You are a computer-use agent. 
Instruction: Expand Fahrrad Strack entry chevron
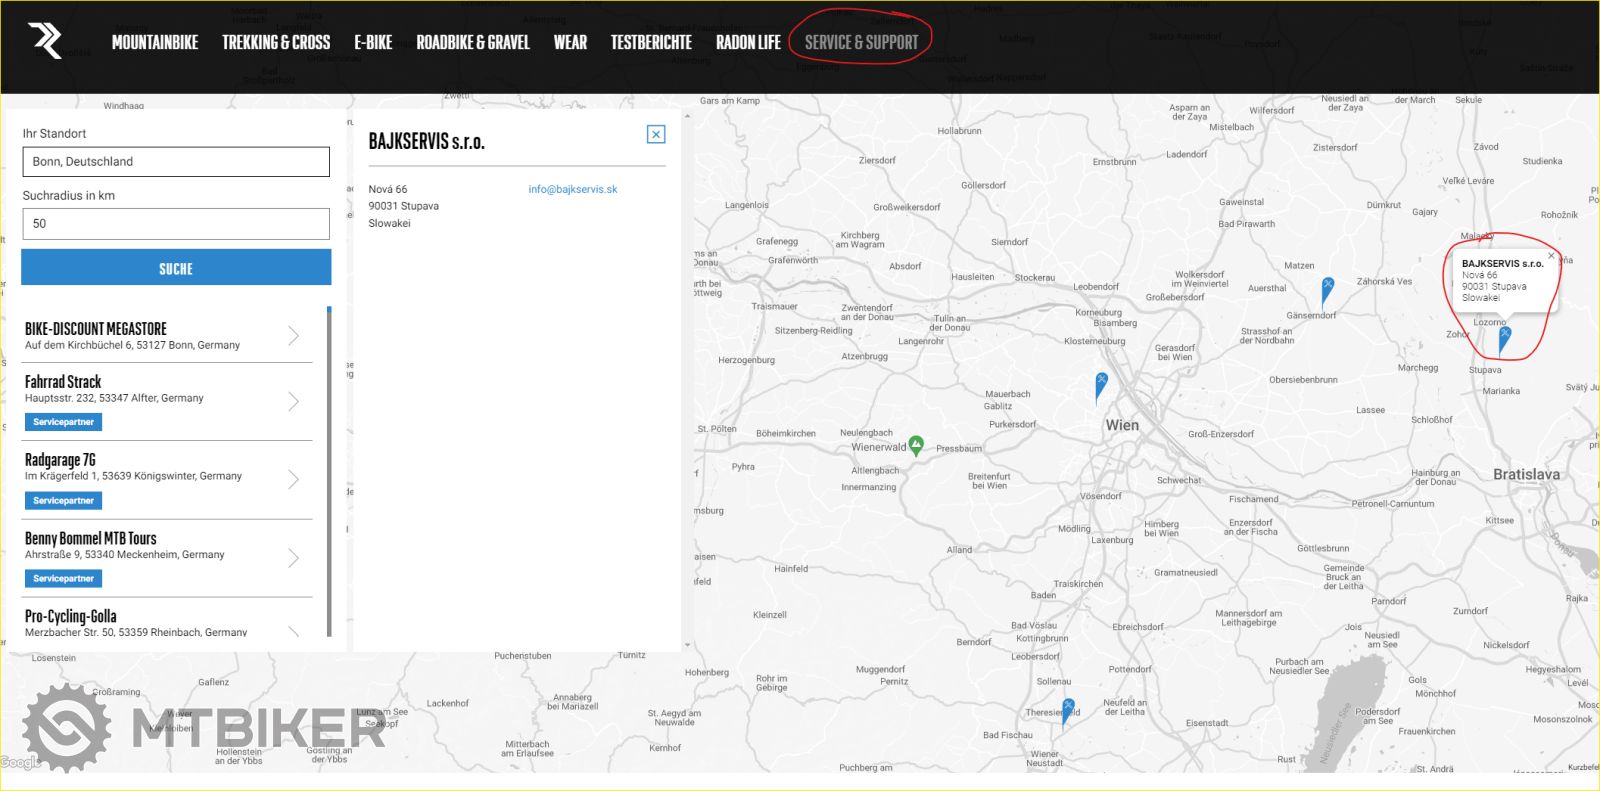(x=293, y=401)
